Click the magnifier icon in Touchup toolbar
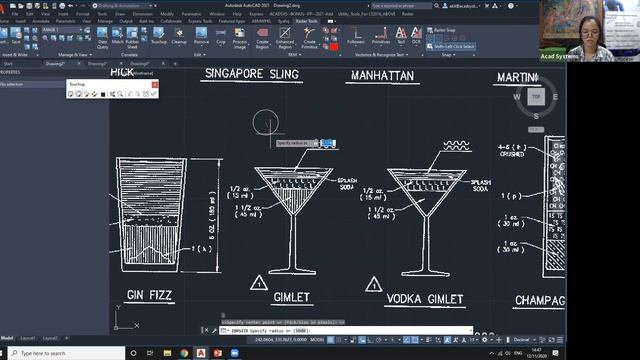The width and height of the screenshot is (640, 360). (120, 94)
